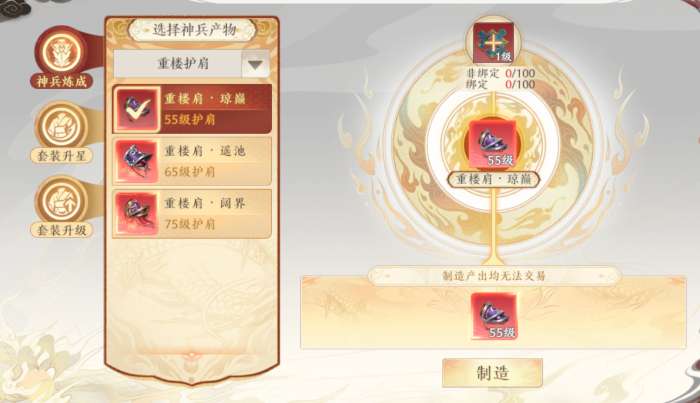This screenshot has height=403, width=700.
Task: Select 重楼肩·阆界 75级护肩 entry
Action: 192,214
